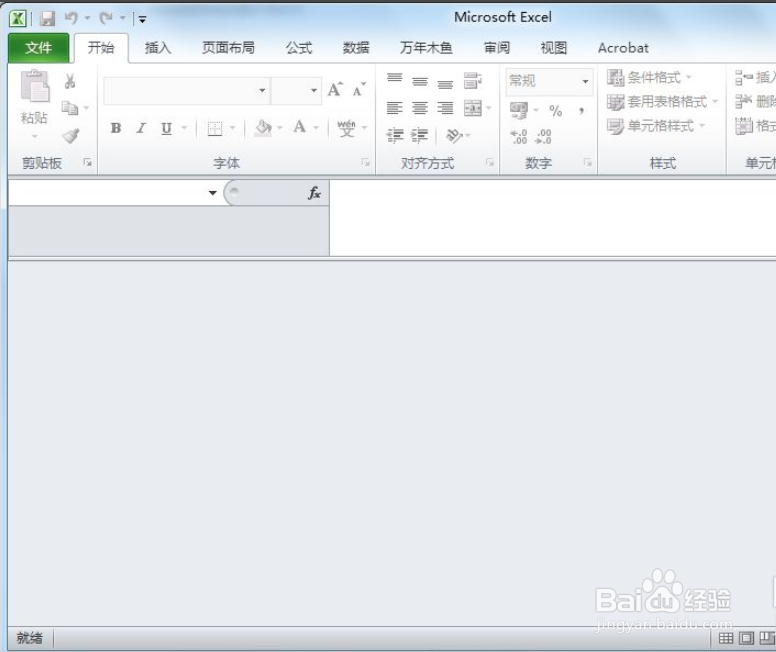Screen dimensions: 776x652
Task: Open the 数据 (Data) tab
Action: (x=356, y=48)
